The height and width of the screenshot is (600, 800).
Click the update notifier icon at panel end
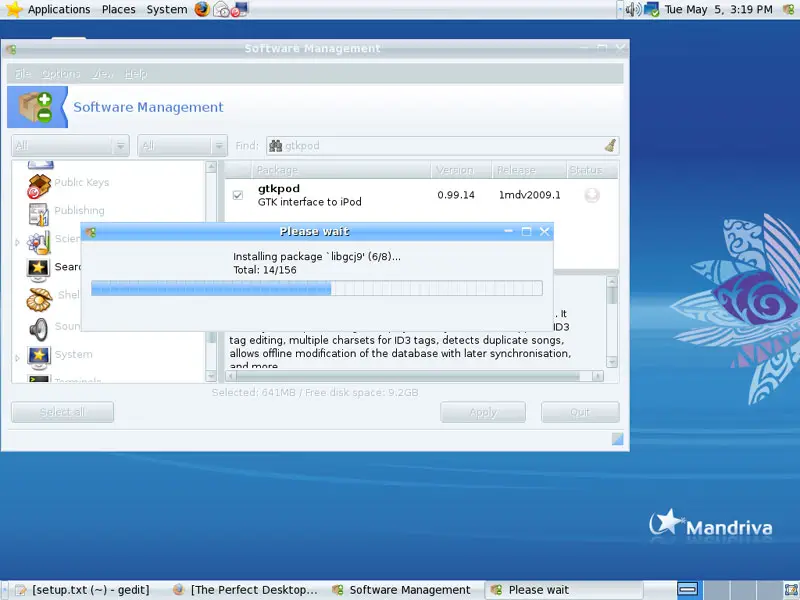pyautogui.click(x=789, y=9)
